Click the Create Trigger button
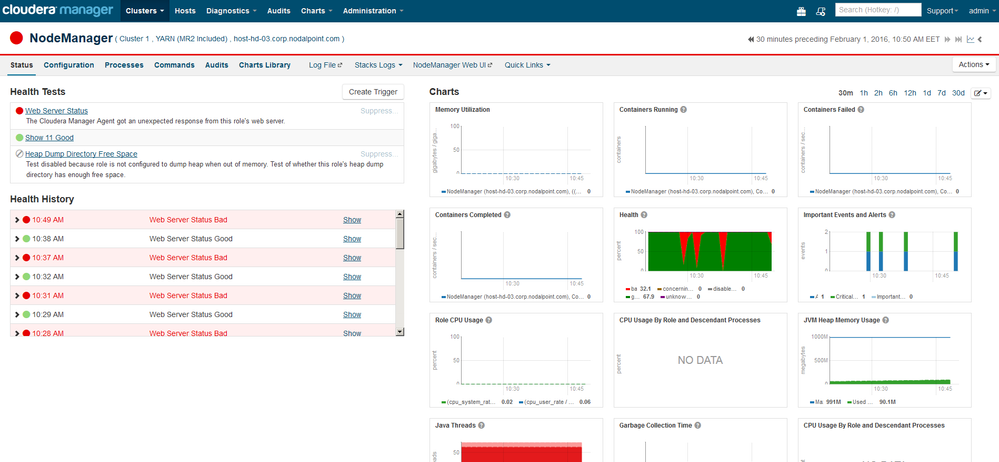 tap(372, 92)
